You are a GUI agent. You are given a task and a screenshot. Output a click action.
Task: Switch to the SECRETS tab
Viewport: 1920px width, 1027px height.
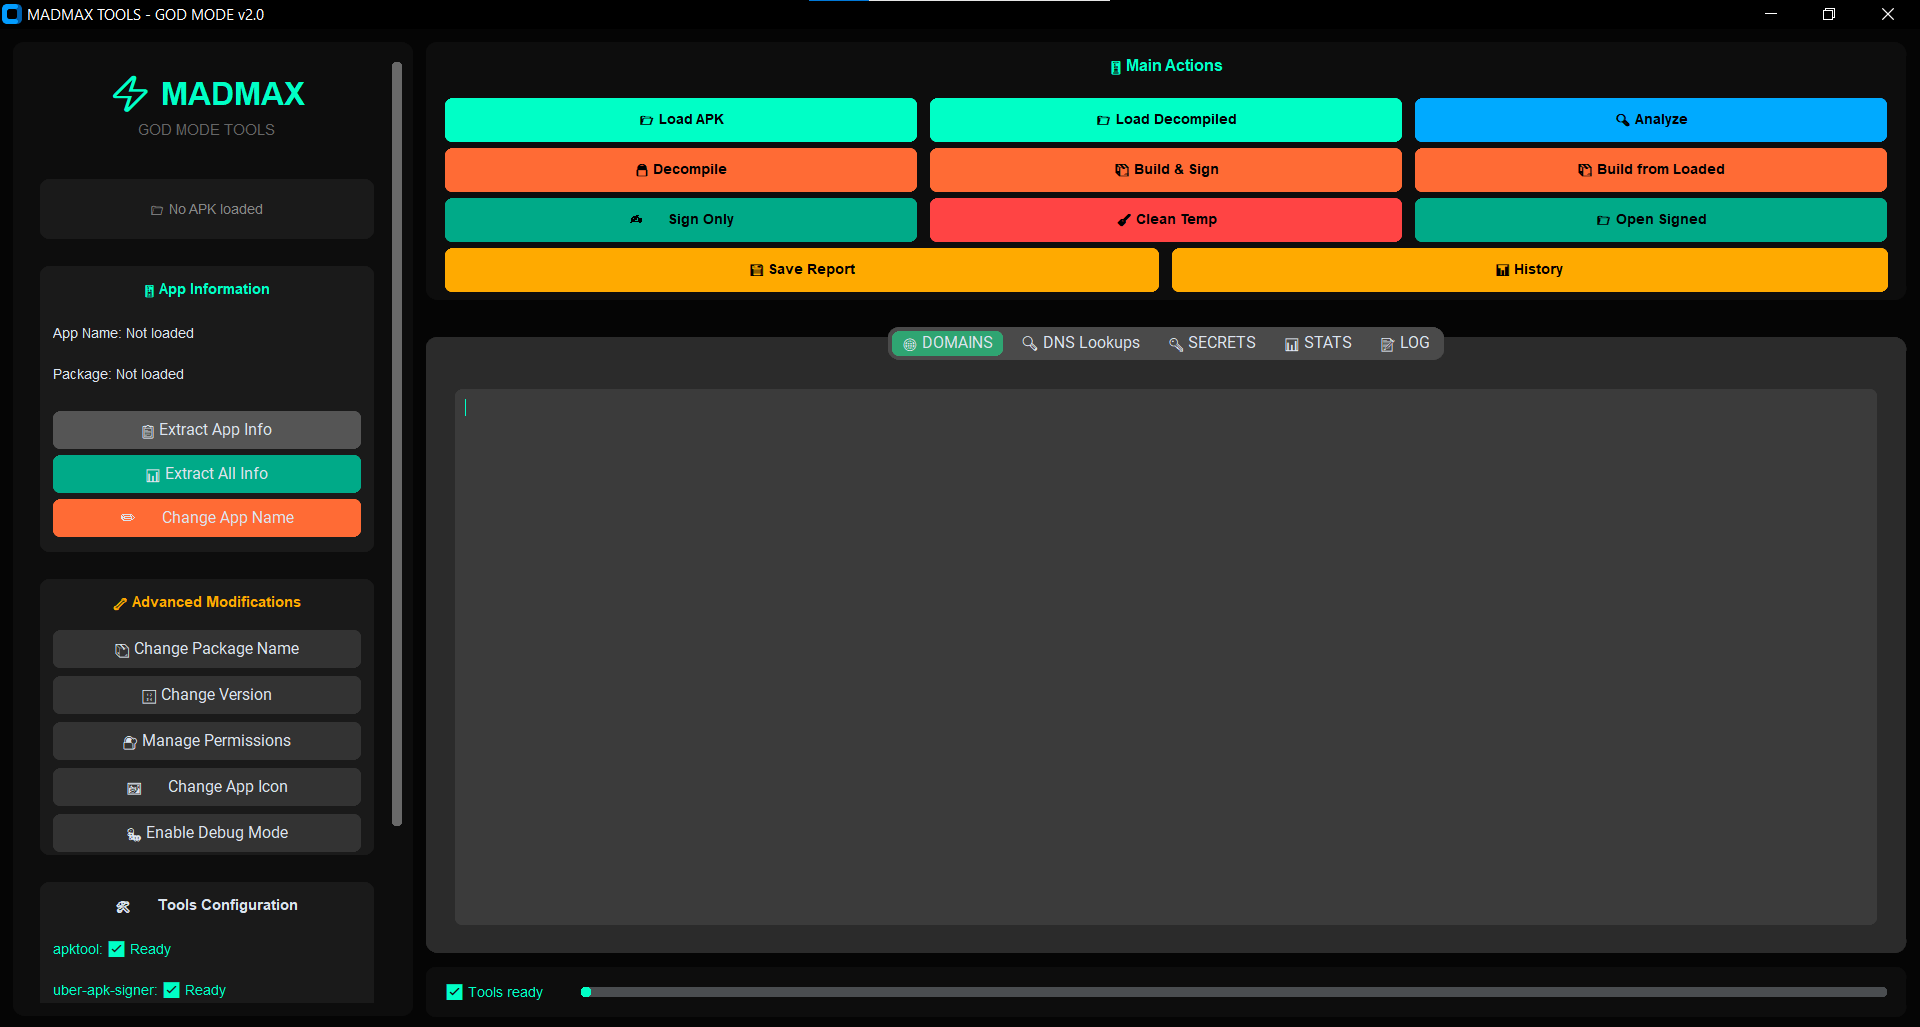tap(1212, 343)
